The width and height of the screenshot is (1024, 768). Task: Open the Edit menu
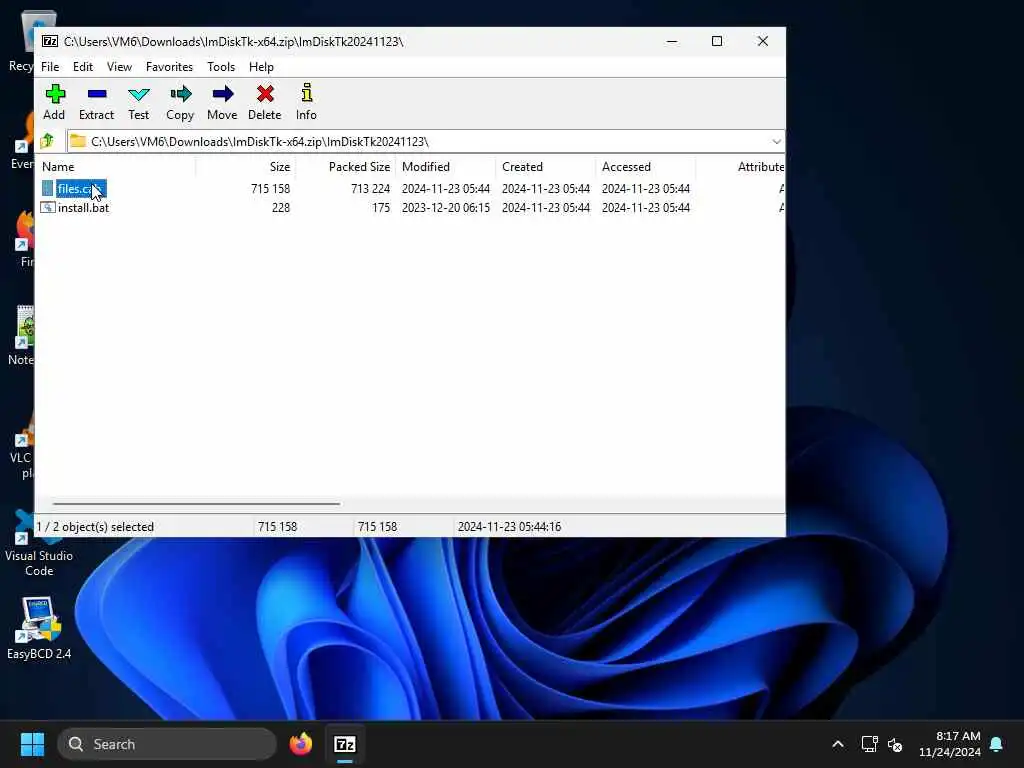click(82, 67)
